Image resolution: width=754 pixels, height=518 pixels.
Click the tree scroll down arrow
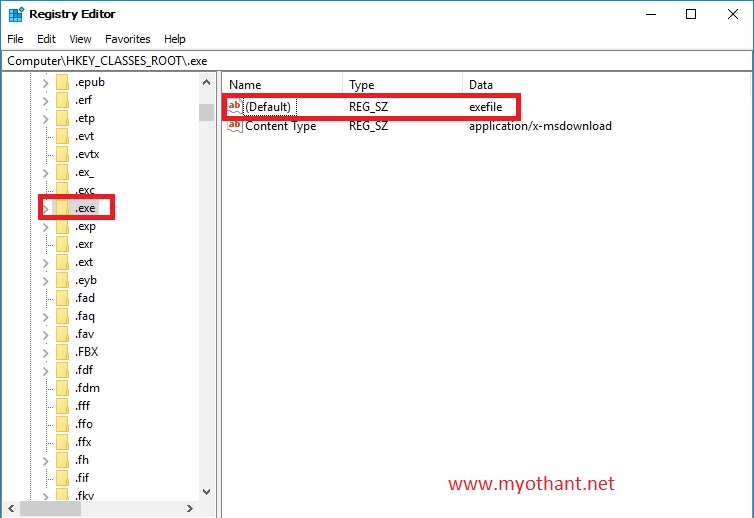[206, 492]
